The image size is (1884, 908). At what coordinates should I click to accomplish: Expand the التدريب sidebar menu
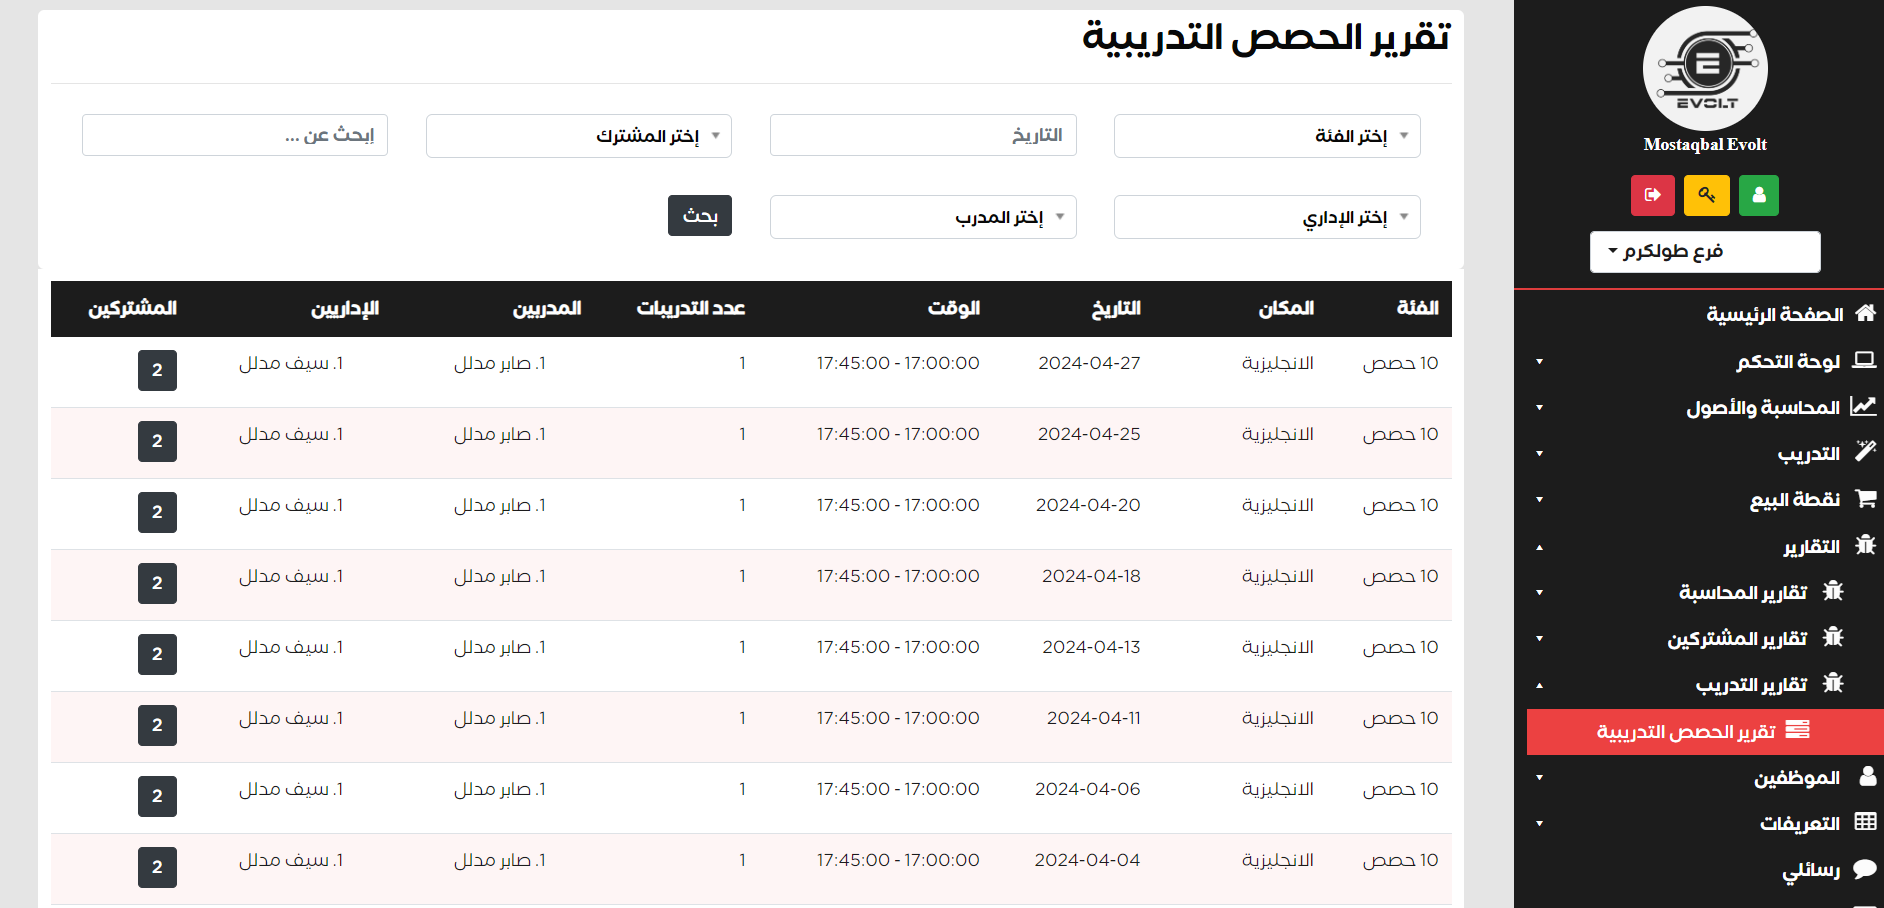pos(1808,454)
